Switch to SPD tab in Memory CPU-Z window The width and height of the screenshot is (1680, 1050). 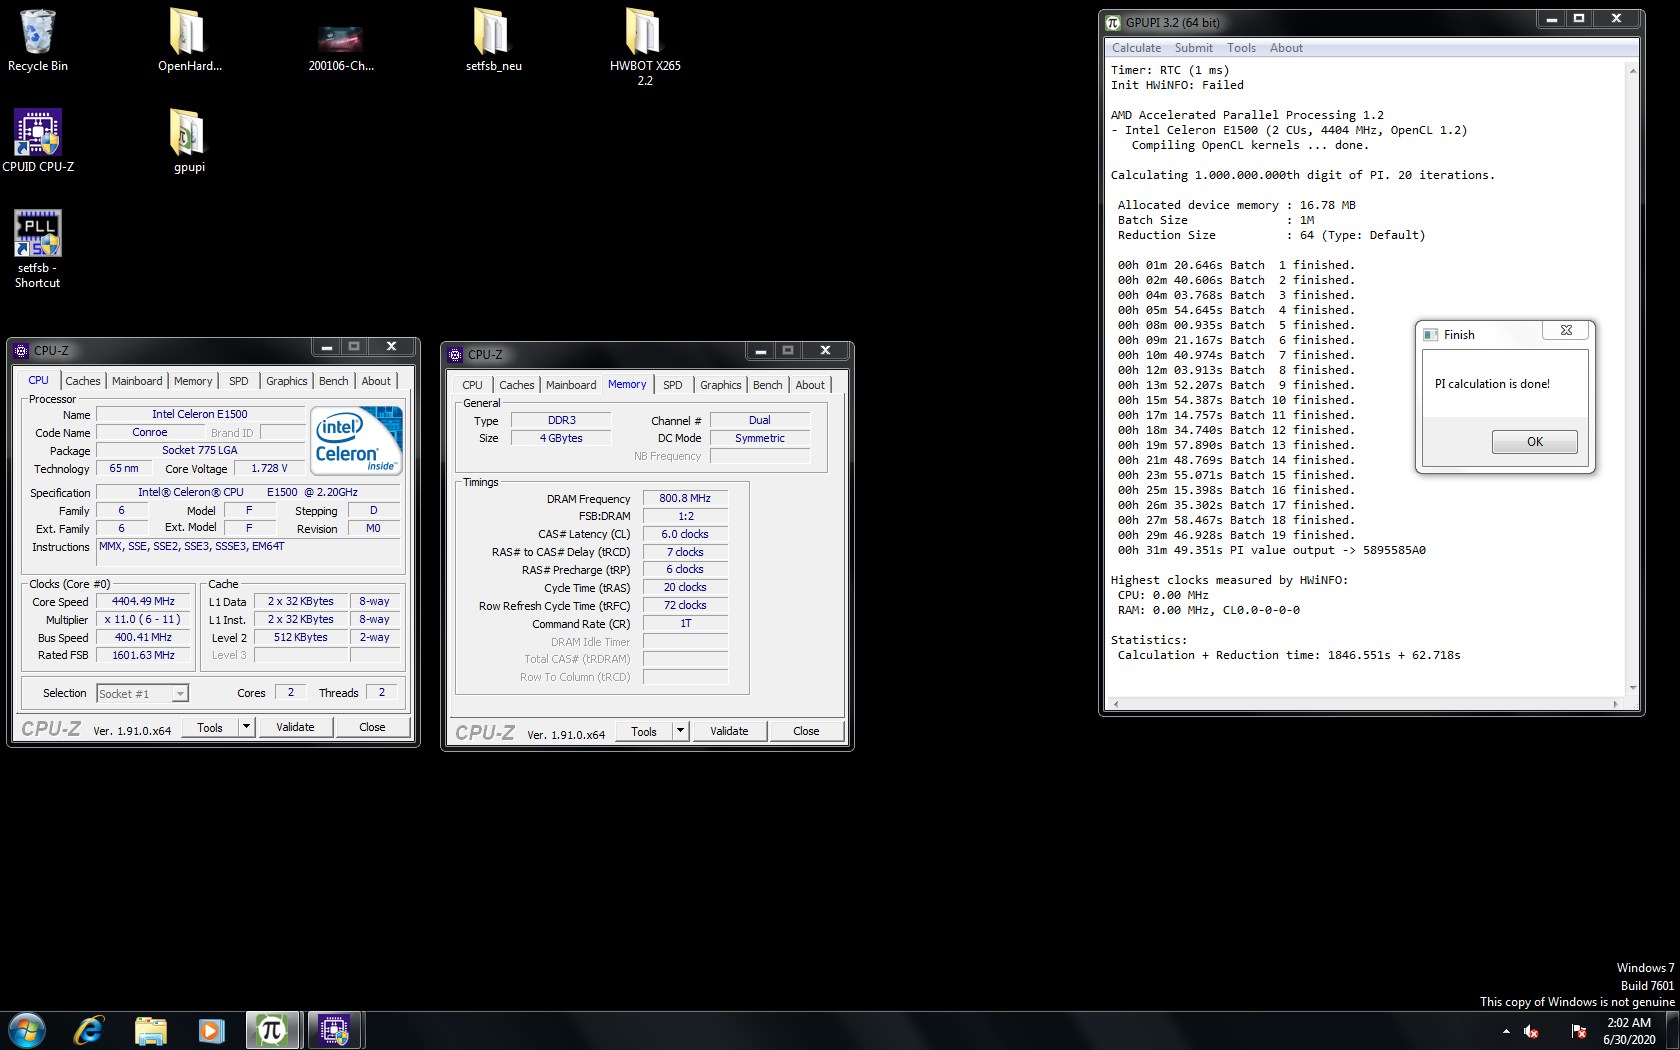click(673, 385)
